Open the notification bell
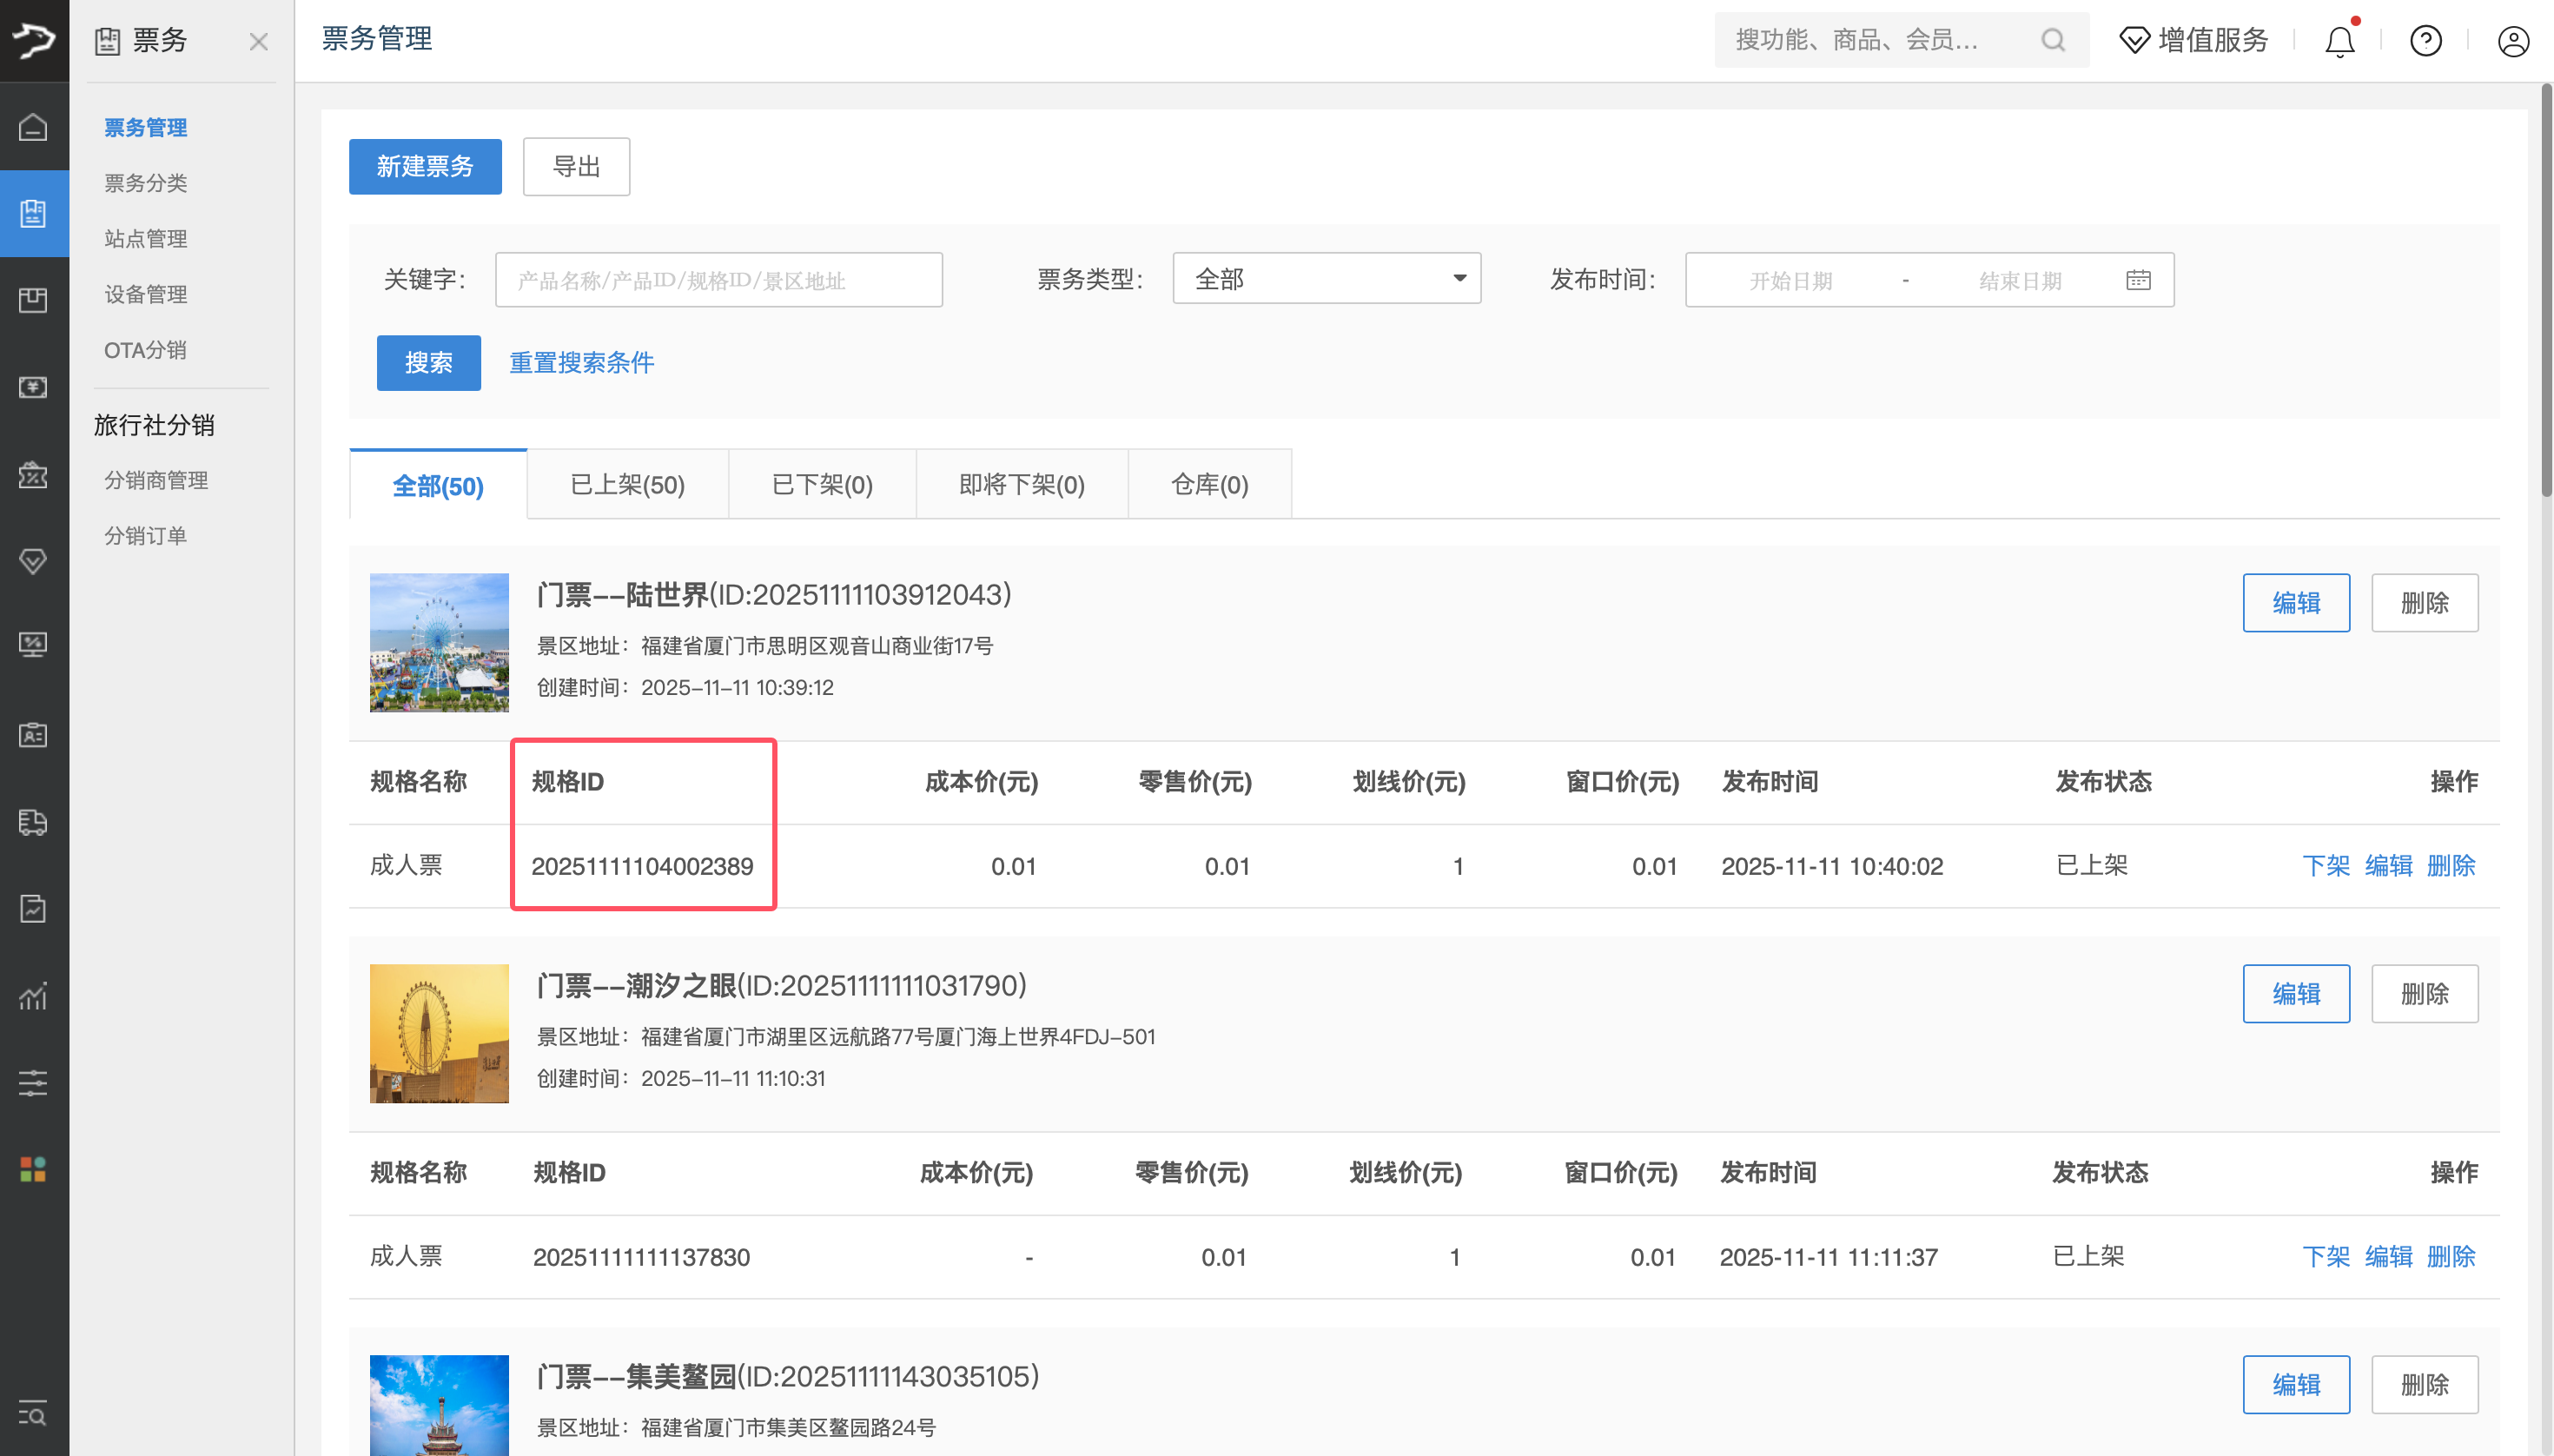 tap(2339, 41)
